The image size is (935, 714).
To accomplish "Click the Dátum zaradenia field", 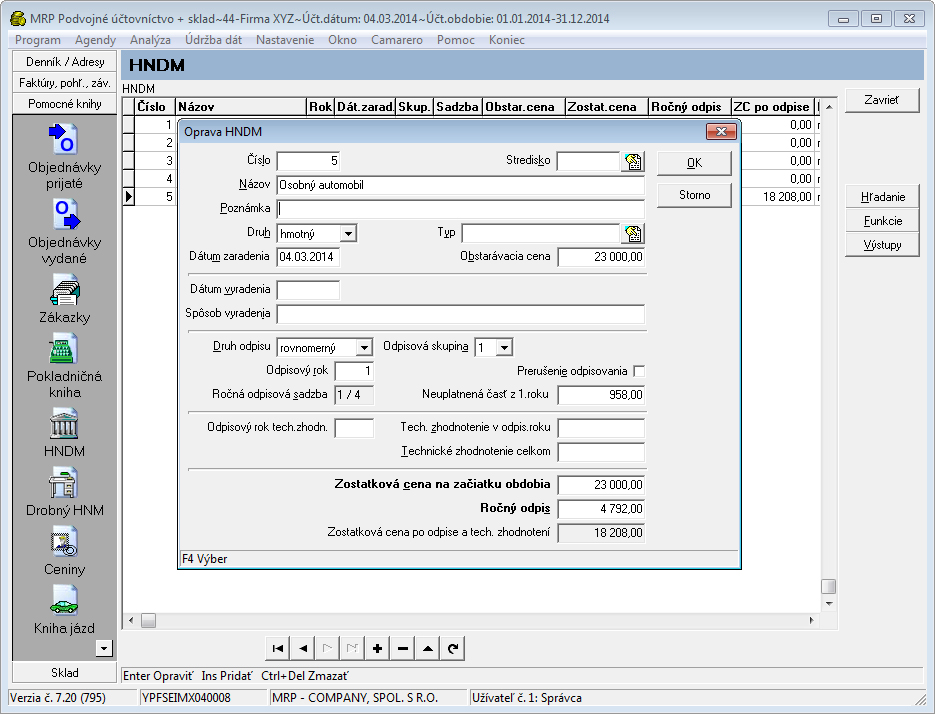I will pos(308,257).
